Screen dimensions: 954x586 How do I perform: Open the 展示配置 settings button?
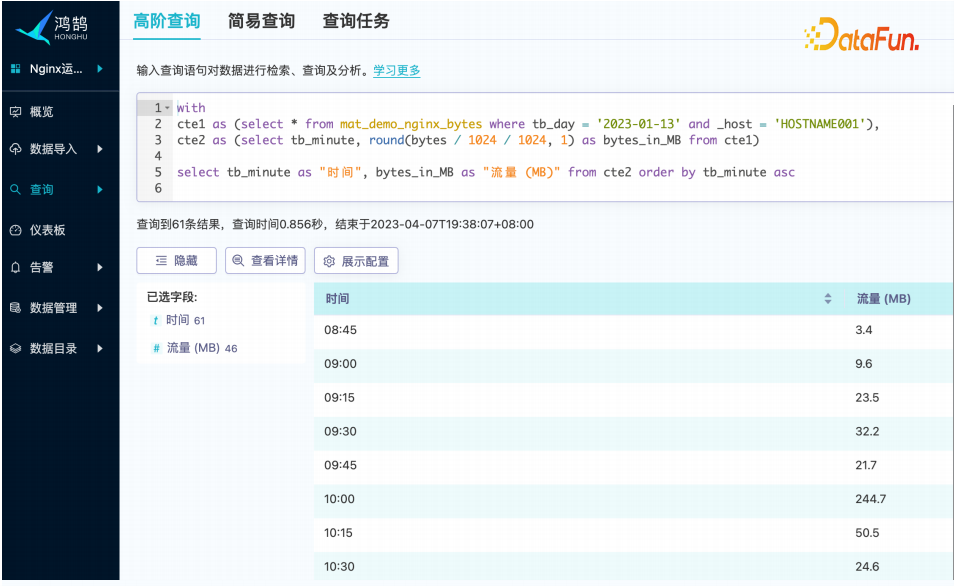pos(356,261)
